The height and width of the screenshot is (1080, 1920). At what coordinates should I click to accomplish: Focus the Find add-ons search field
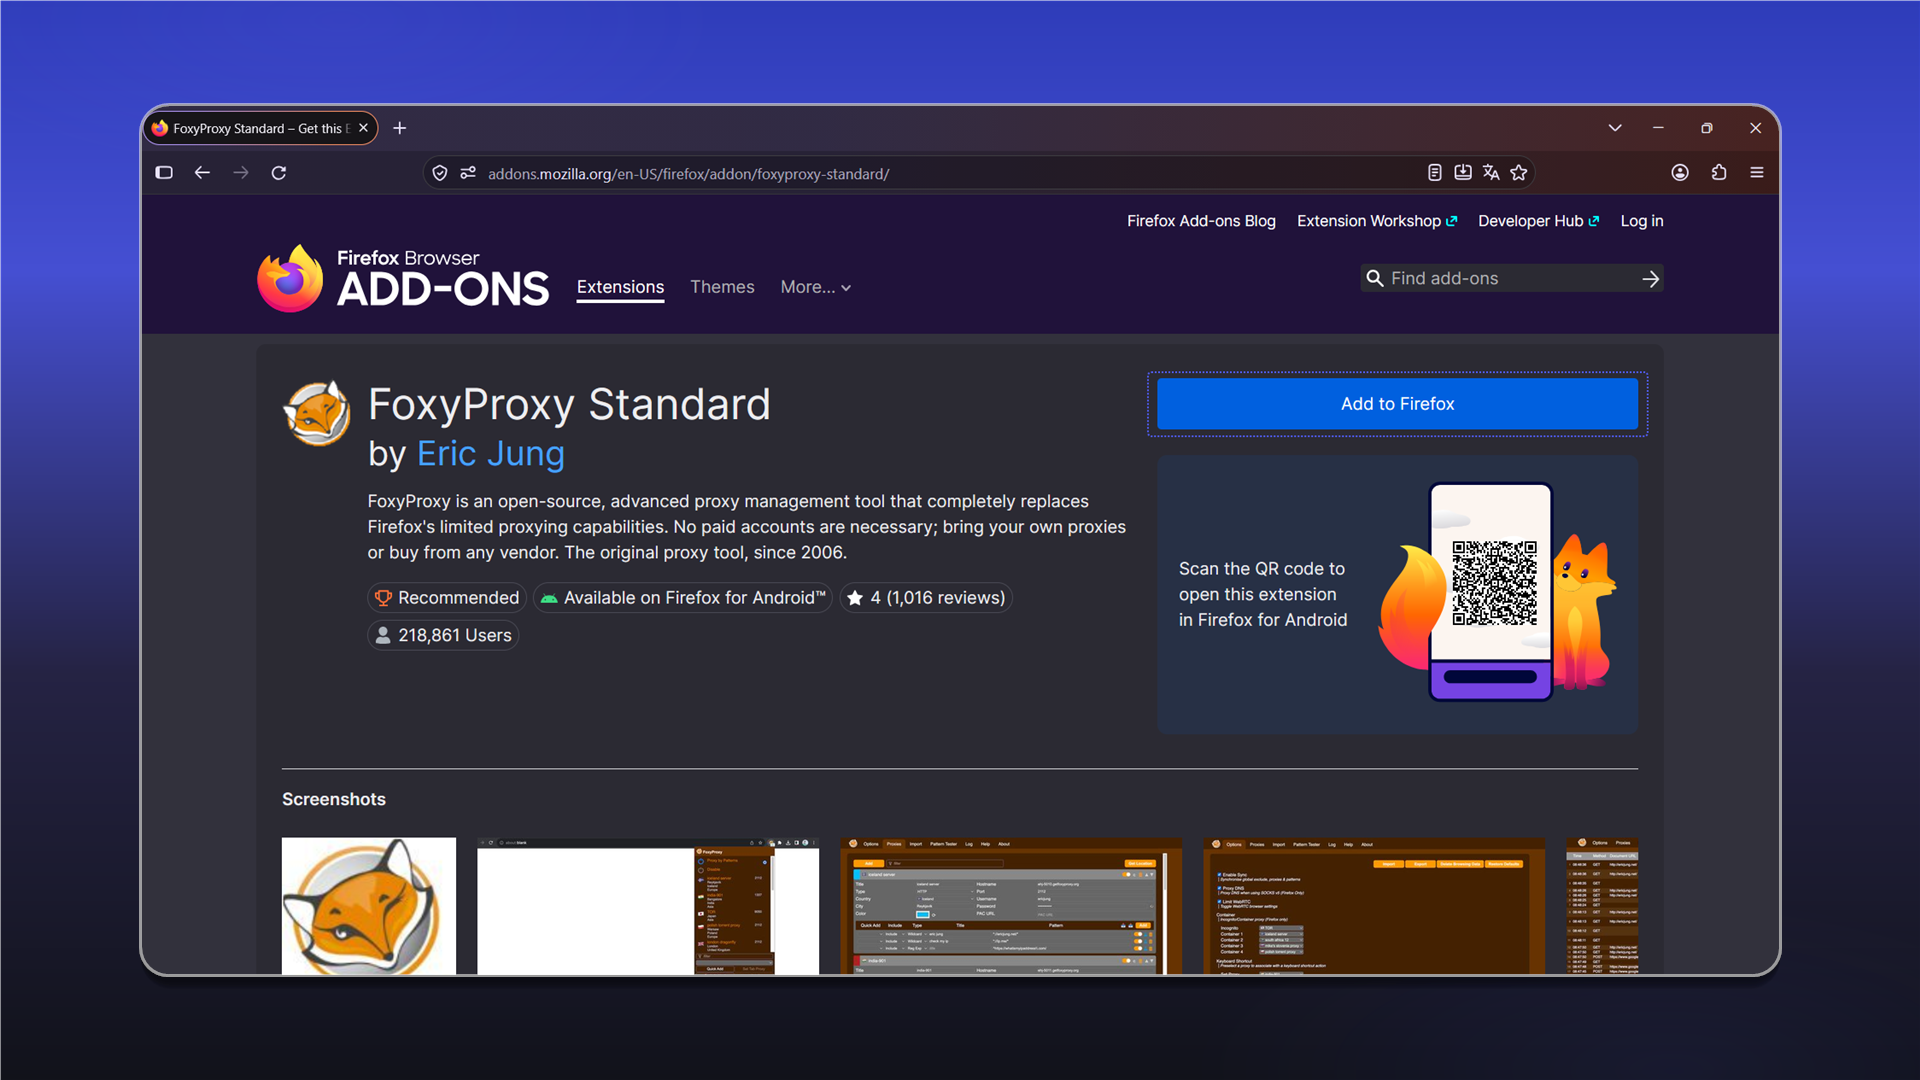1510,279
